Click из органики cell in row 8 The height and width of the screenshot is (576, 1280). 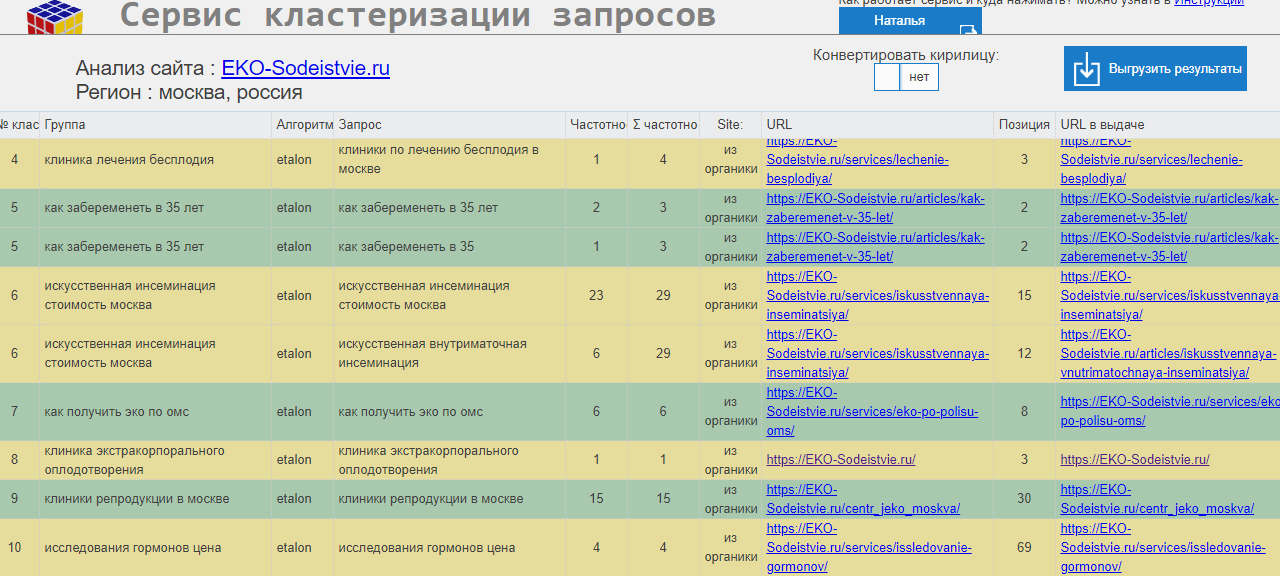731,460
